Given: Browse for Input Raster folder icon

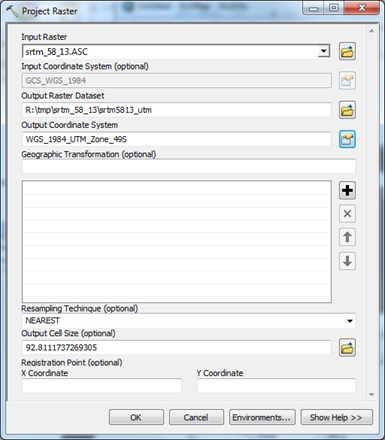Looking at the screenshot, I should (347, 52).
